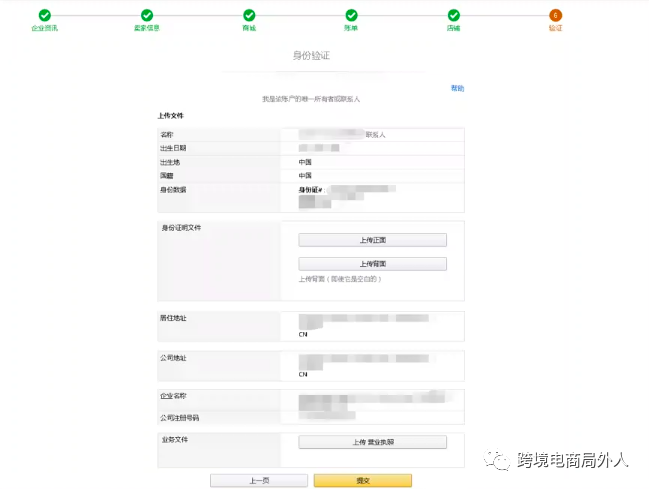Screen dimensions: 649x489
Task: Click the 名称 row label
Action: tap(167, 135)
